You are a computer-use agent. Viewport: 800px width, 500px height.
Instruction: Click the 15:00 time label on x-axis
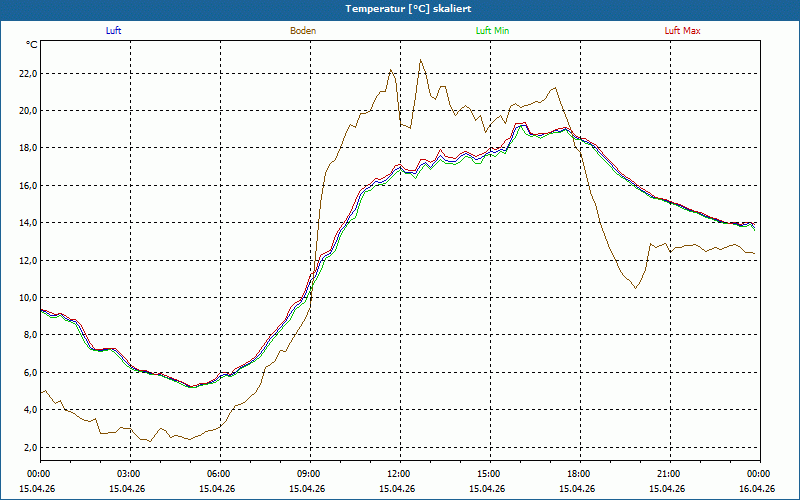coord(490,473)
